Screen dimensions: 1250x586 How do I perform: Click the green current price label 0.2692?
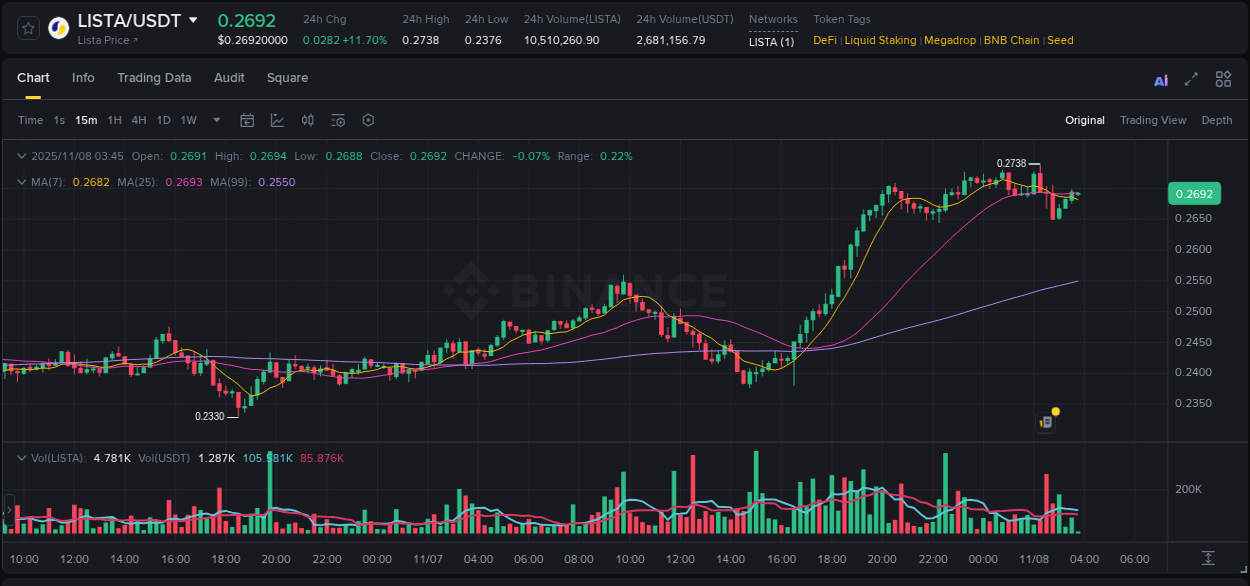pos(1194,193)
